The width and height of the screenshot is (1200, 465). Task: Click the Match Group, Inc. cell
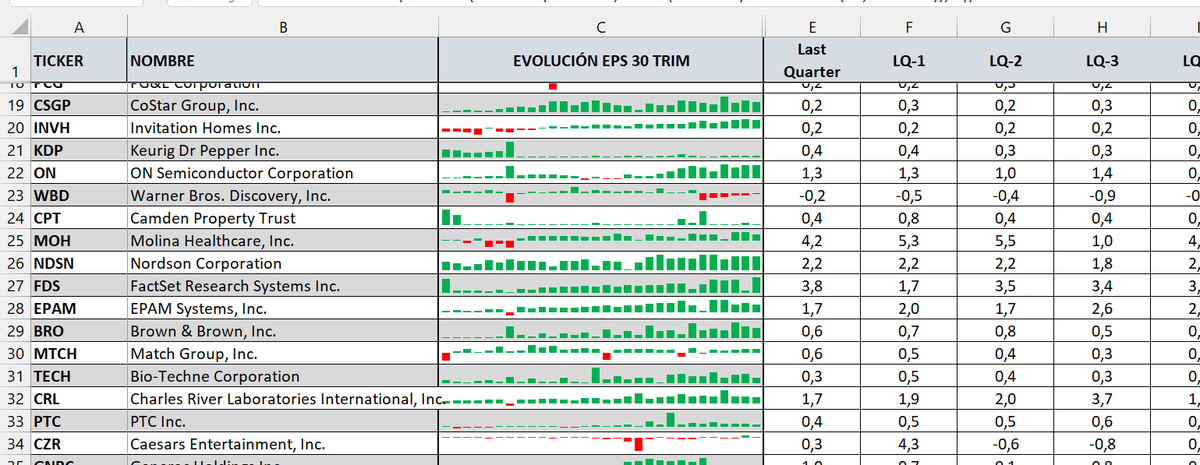pyautogui.click(x=283, y=354)
